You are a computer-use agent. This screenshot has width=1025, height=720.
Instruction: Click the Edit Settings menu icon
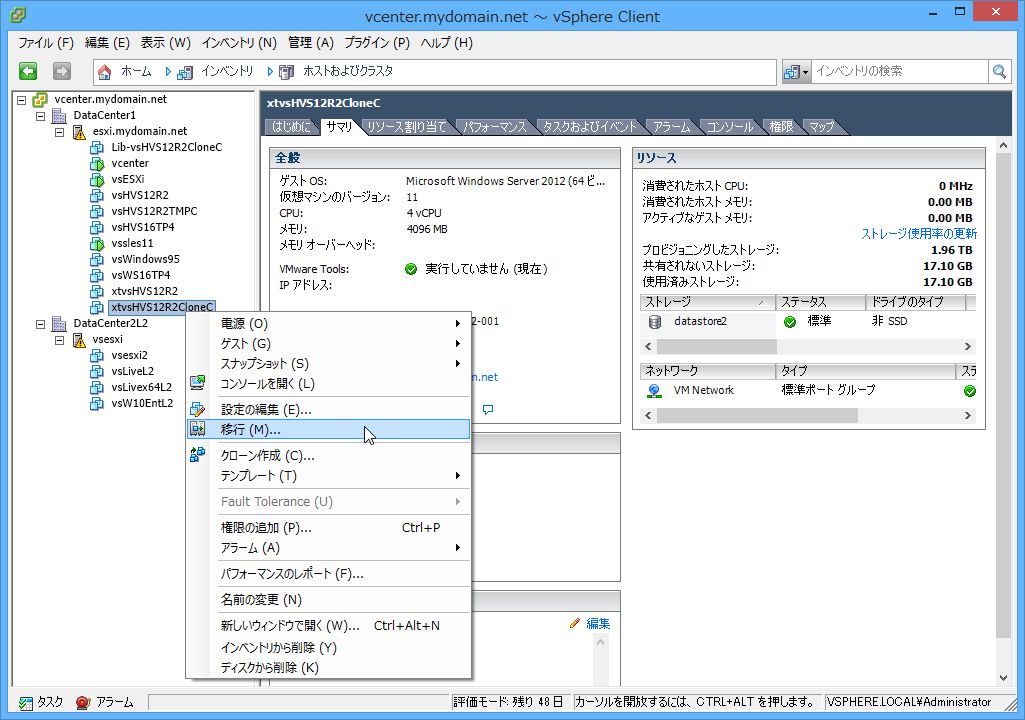tap(197, 409)
